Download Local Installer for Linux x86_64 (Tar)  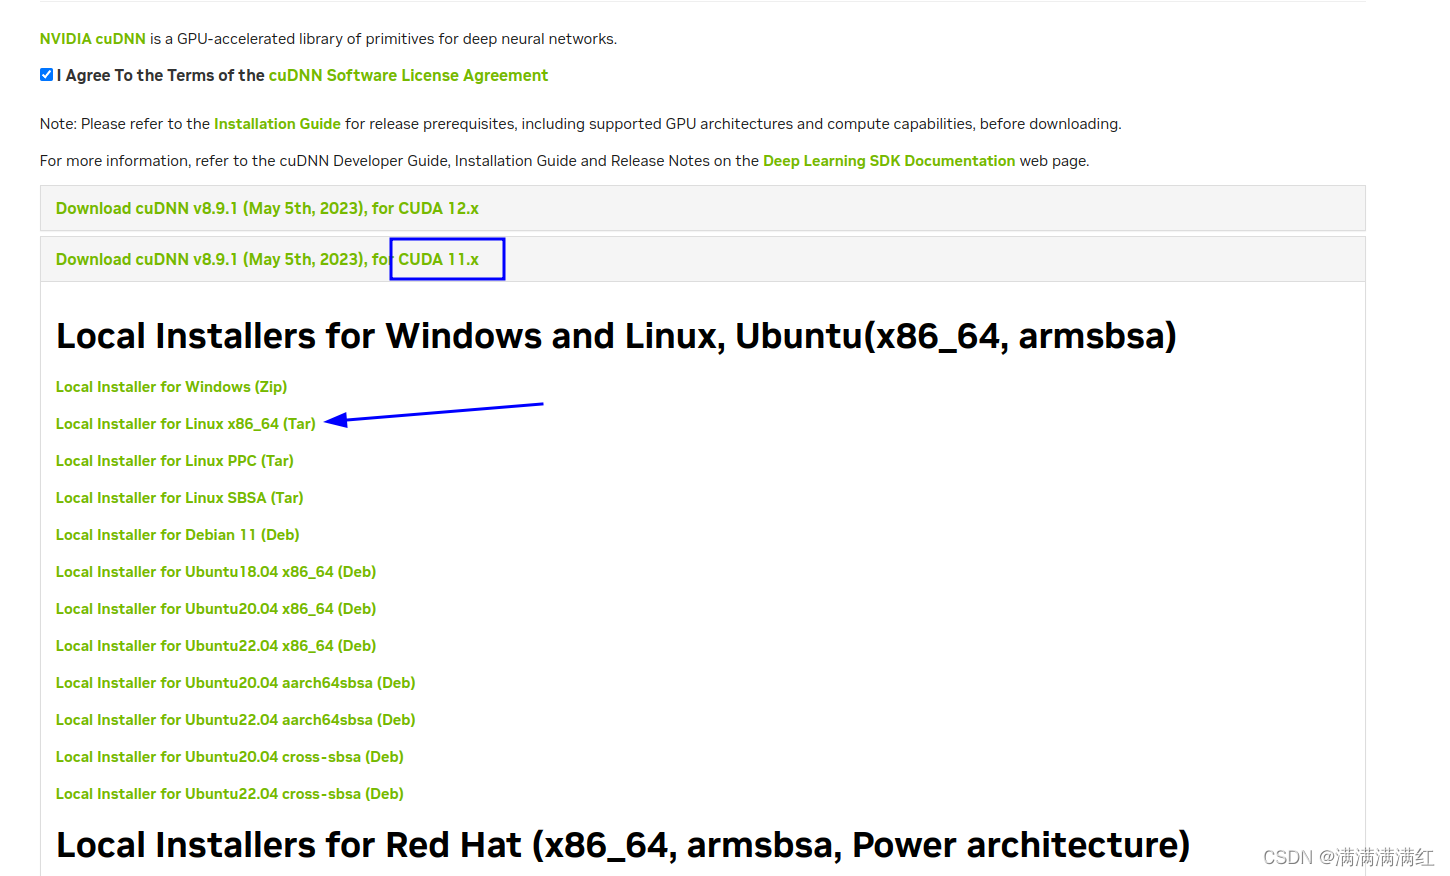pos(186,424)
